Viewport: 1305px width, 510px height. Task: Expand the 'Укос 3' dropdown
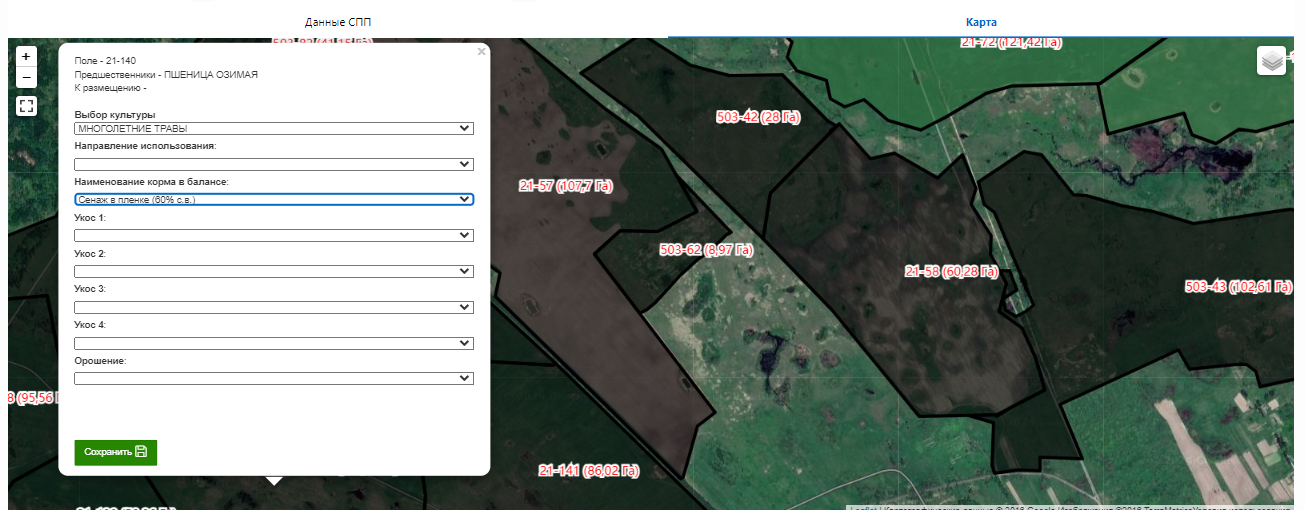coord(274,307)
